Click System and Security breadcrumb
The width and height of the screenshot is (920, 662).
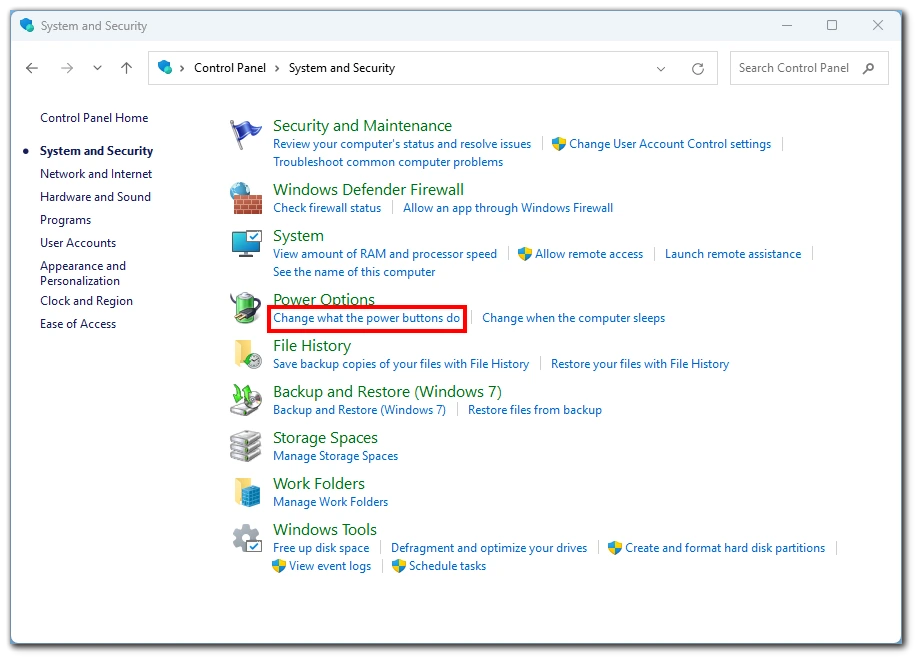point(341,68)
